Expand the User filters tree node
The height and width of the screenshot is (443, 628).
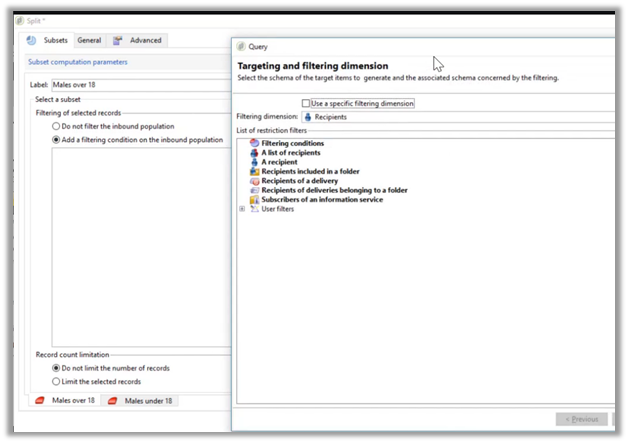click(x=241, y=209)
